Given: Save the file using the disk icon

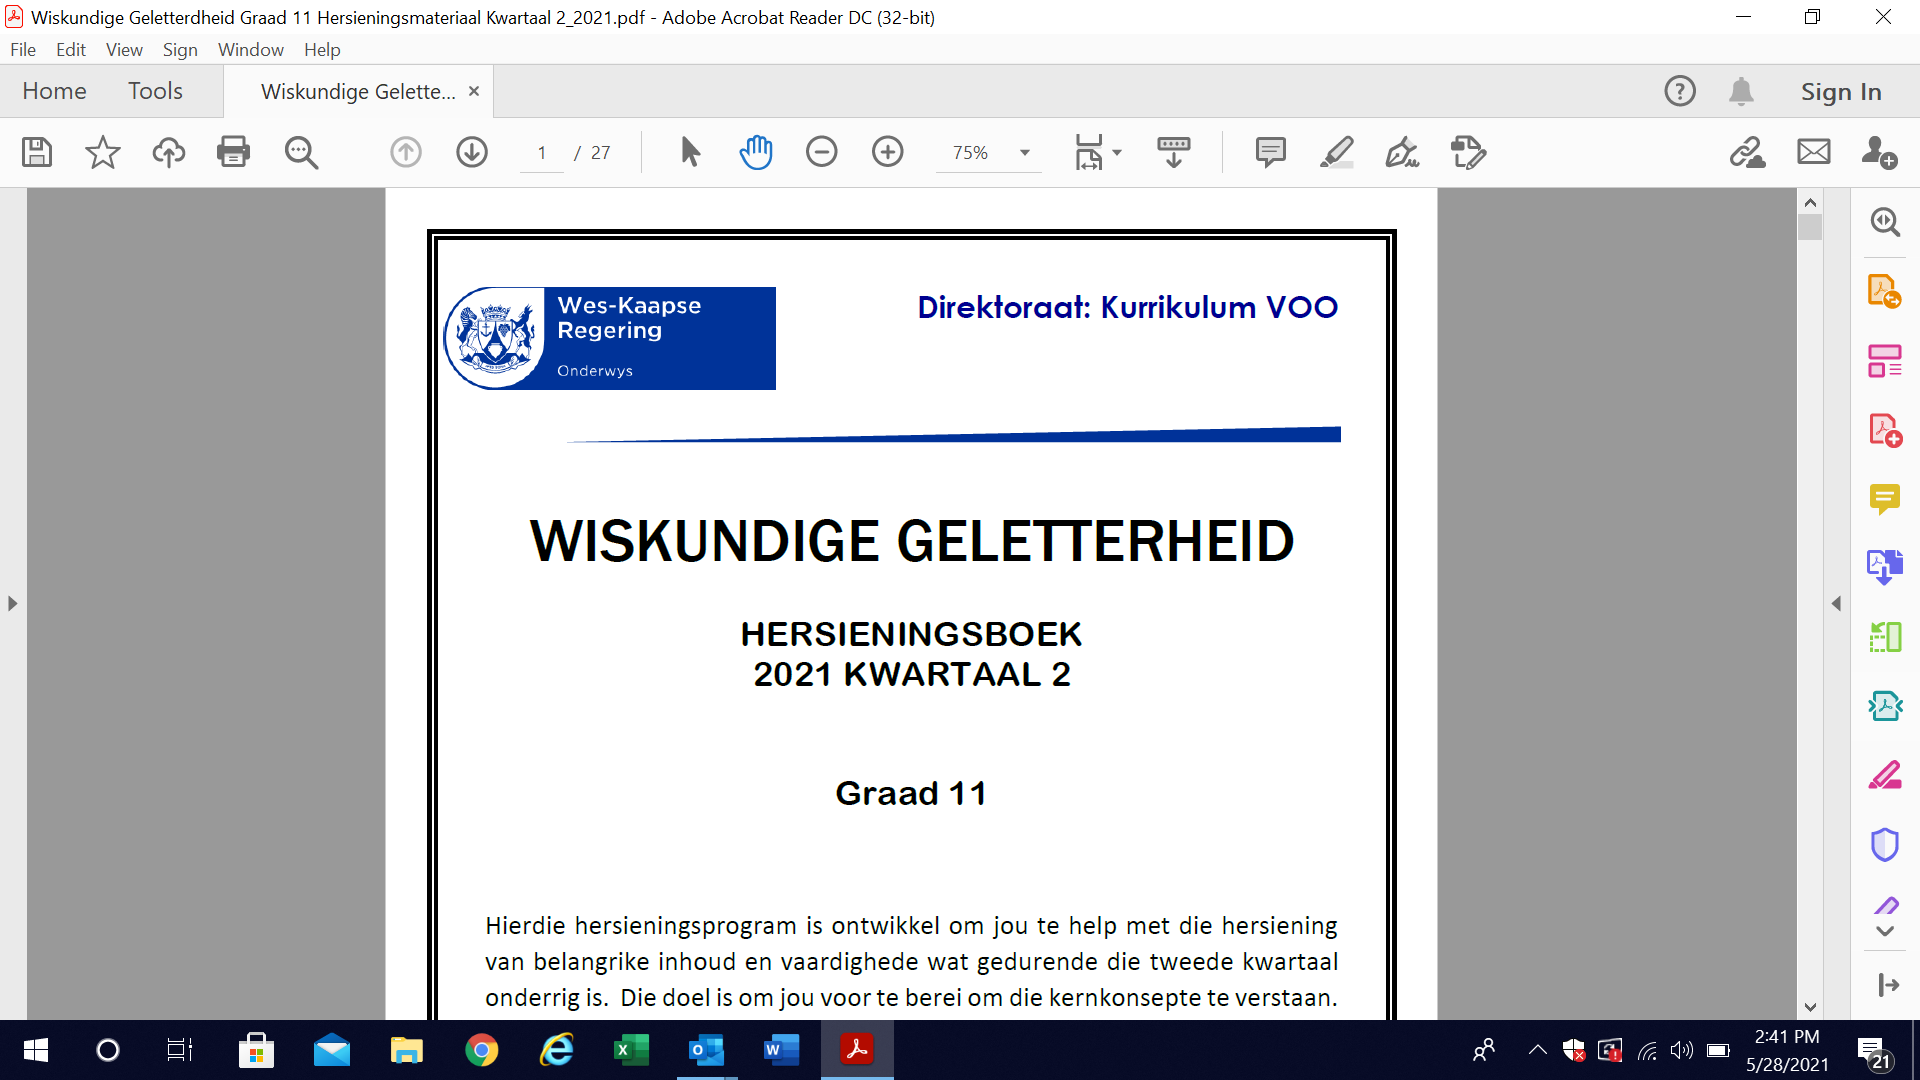Looking at the screenshot, I should 37,152.
